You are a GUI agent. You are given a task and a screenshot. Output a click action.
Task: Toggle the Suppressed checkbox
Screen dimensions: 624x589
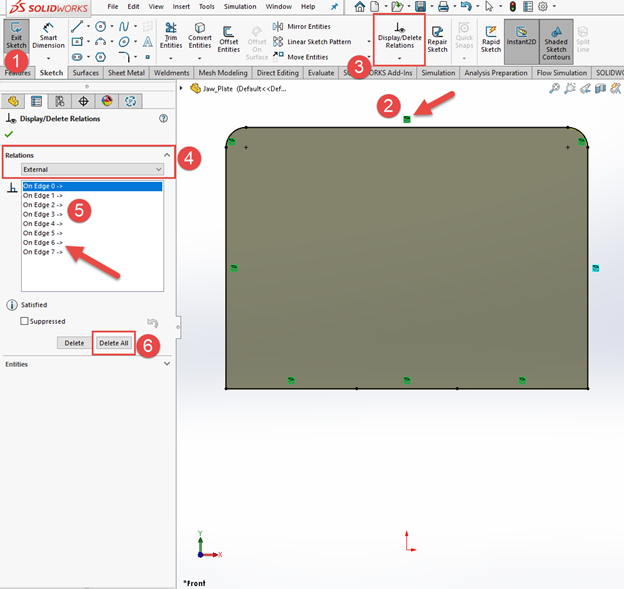(24, 321)
